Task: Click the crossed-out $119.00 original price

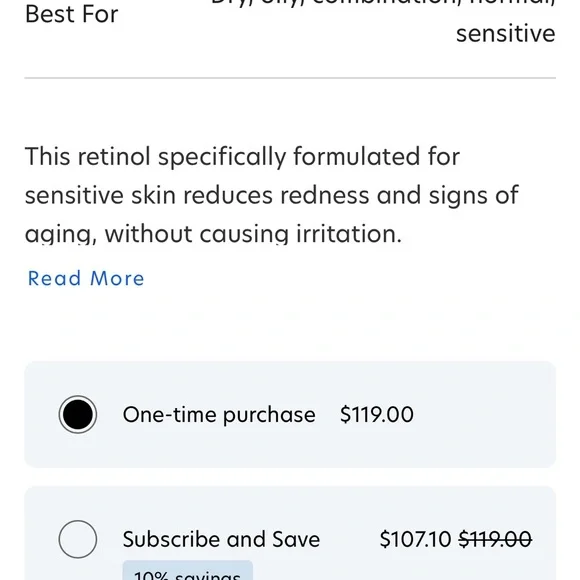Action: coord(495,539)
